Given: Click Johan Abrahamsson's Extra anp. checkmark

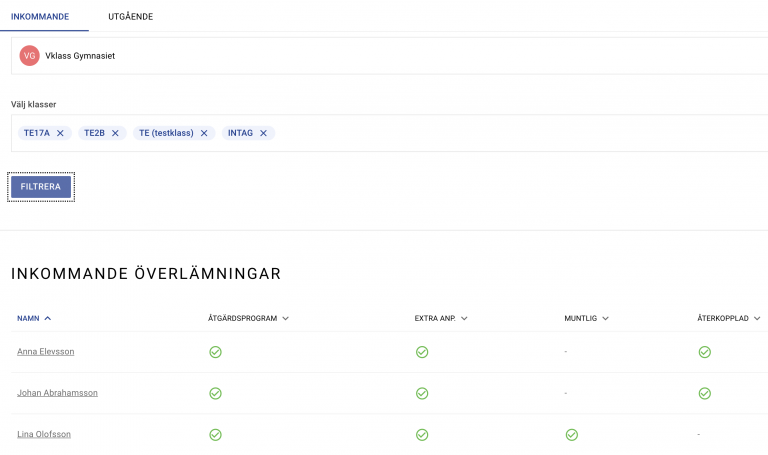Looking at the screenshot, I should [x=422, y=393].
